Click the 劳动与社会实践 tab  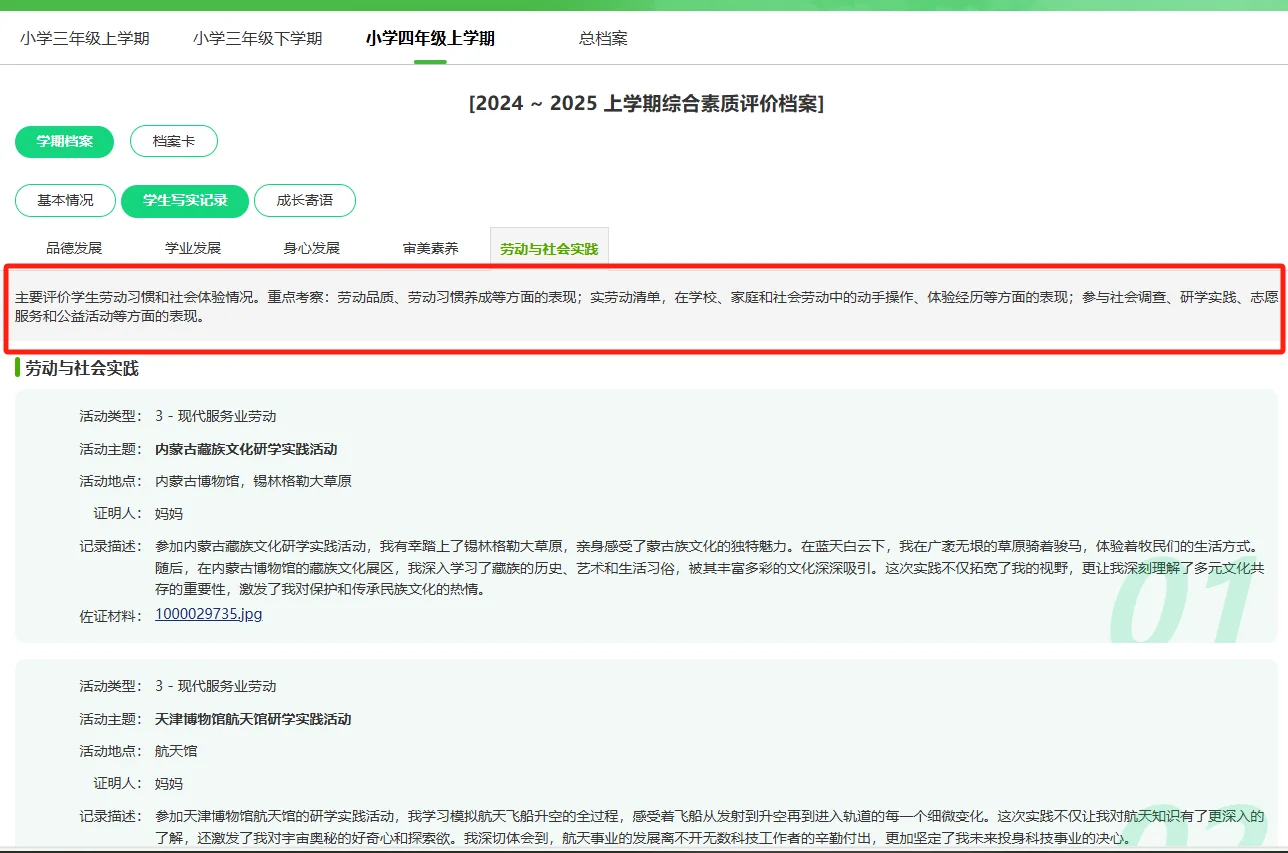coord(548,247)
